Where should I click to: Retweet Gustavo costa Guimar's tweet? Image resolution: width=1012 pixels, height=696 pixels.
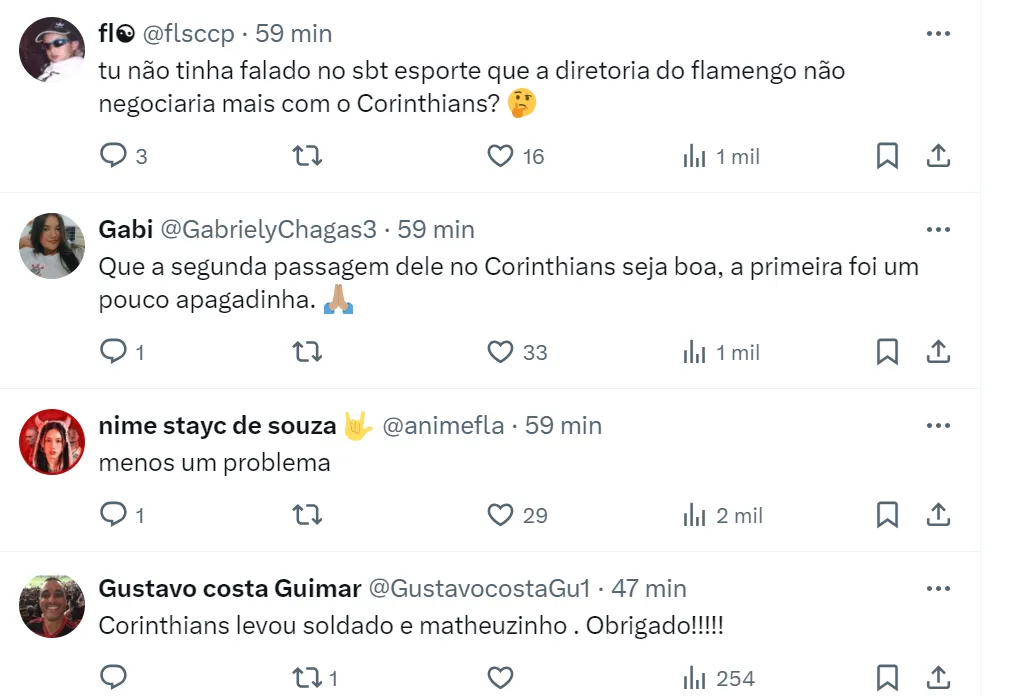[x=306, y=677]
